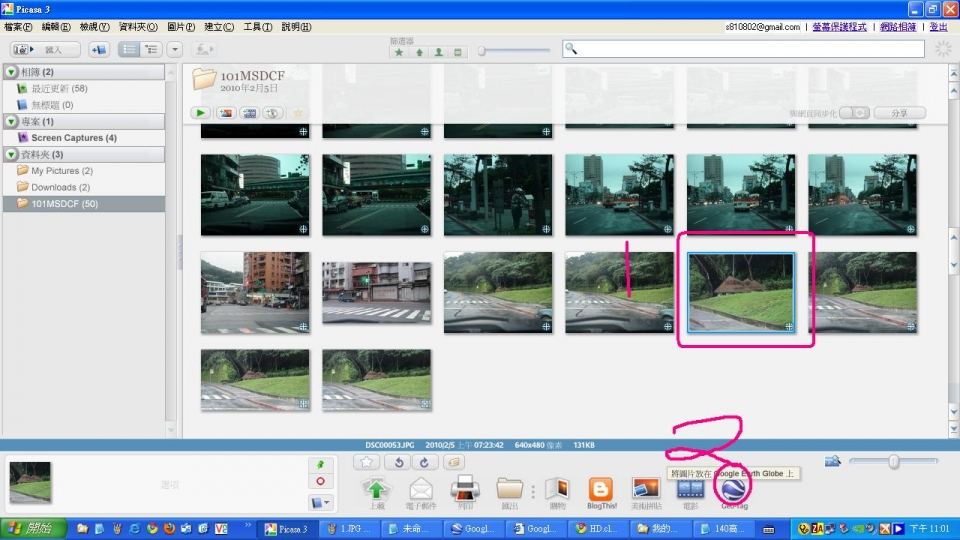Filter to show starred photos only
This screenshot has height=540, width=960.
coord(398,51)
